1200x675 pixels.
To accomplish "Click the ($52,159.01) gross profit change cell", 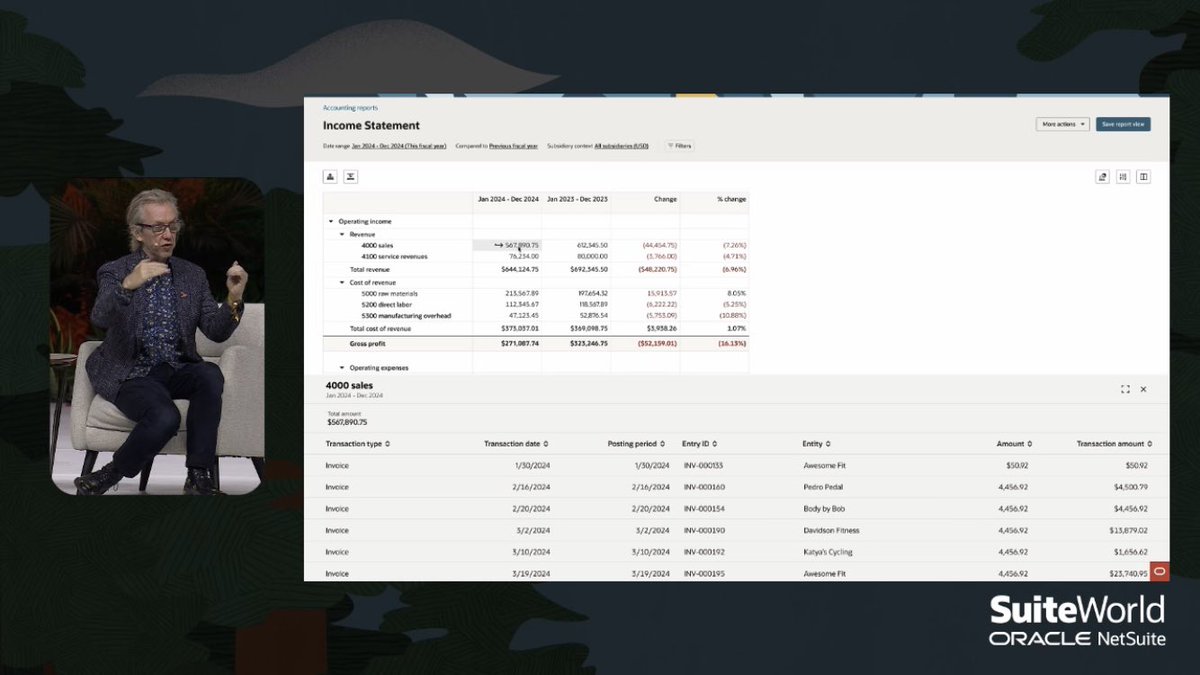I will click(x=658, y=343).
